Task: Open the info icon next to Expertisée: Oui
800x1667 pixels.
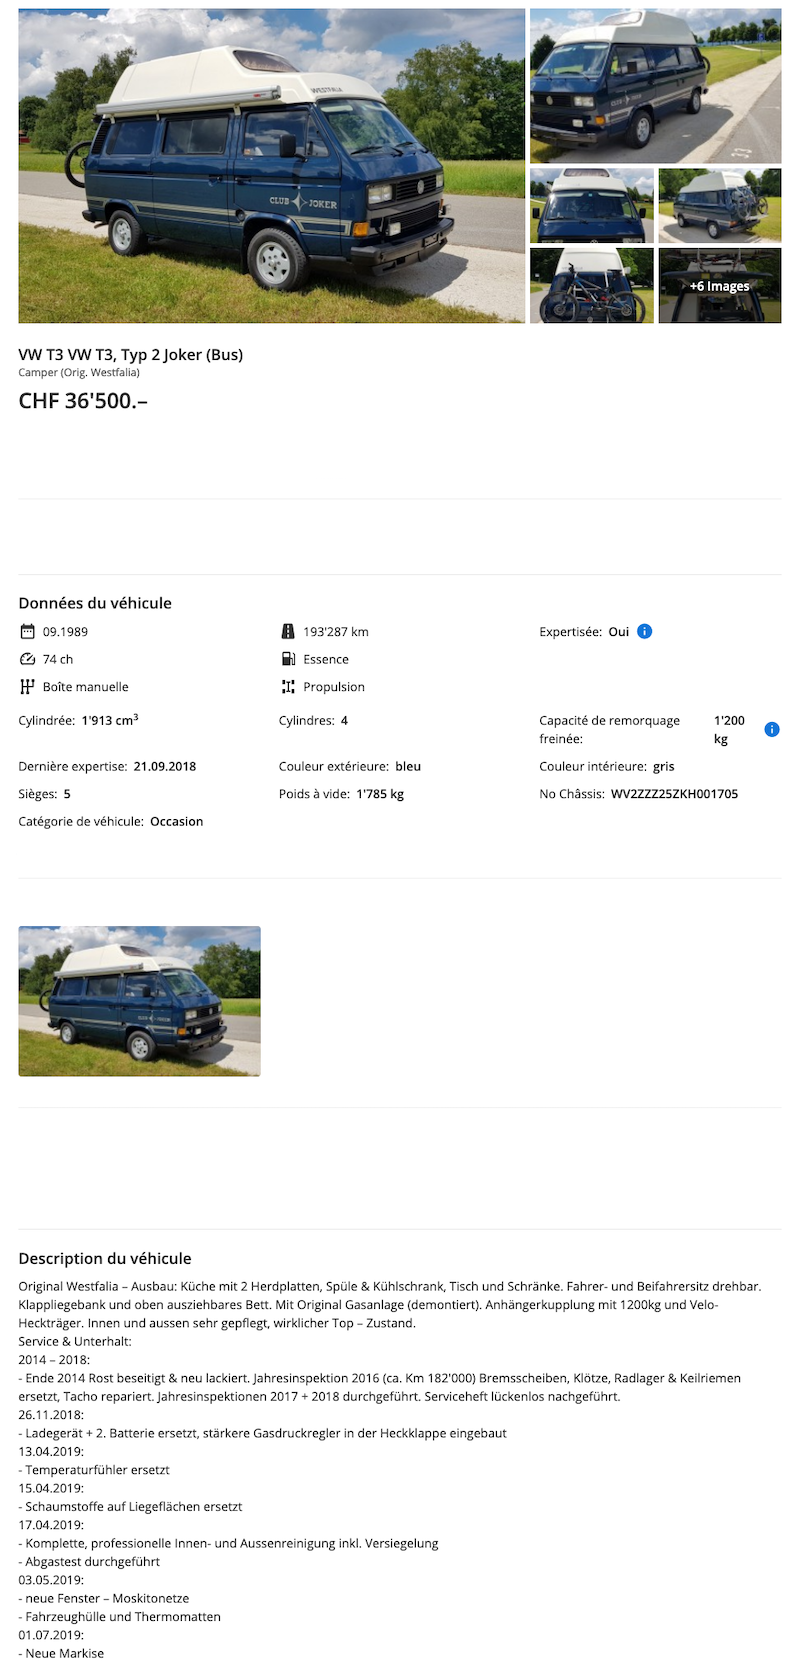Action: (645, 631)
